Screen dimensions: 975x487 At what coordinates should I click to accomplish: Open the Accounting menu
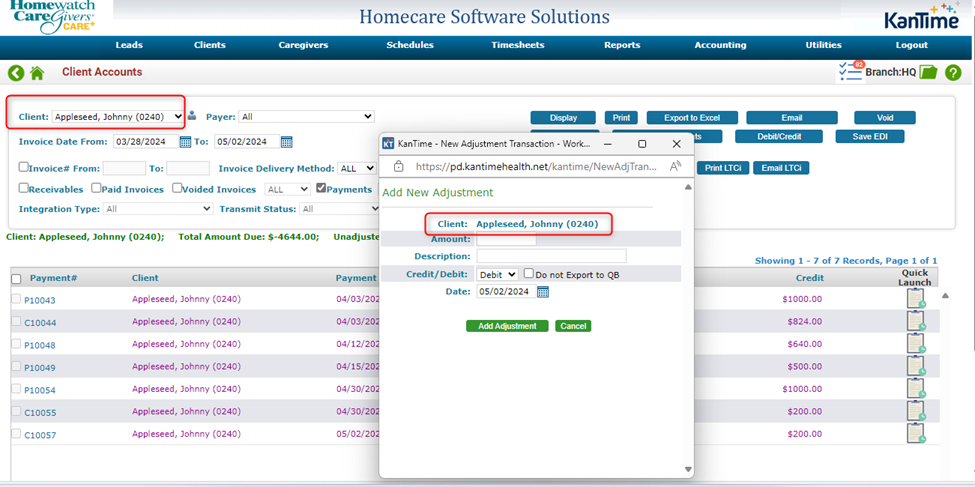point(720,45)
